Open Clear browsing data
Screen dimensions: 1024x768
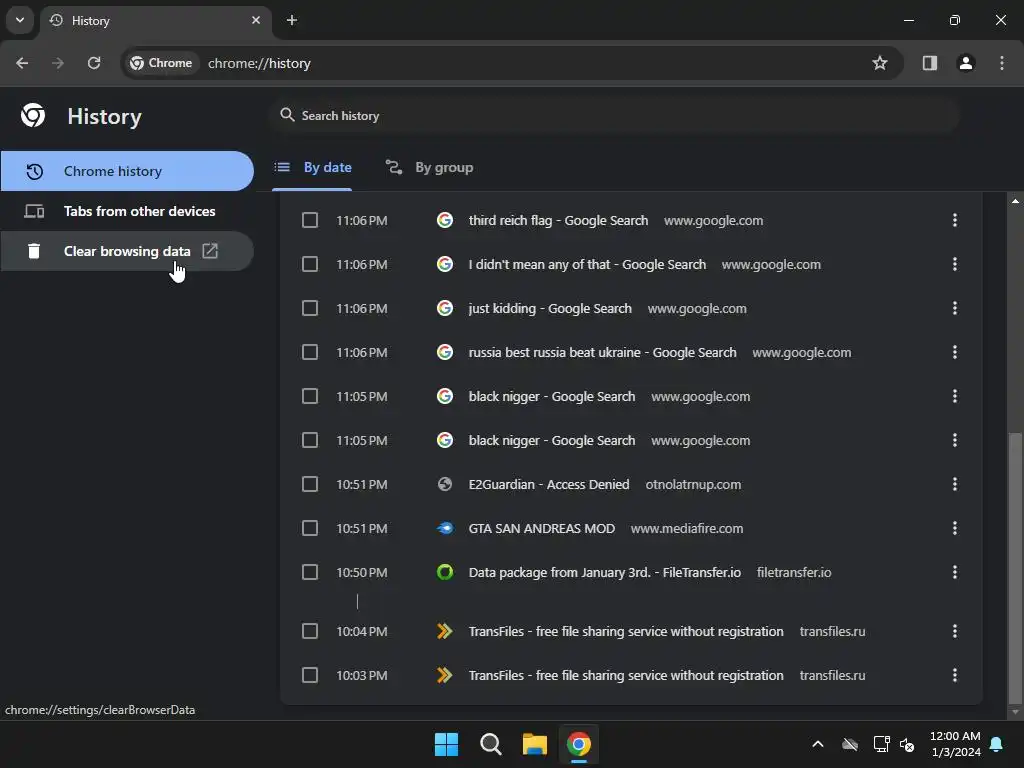point(127,251)
